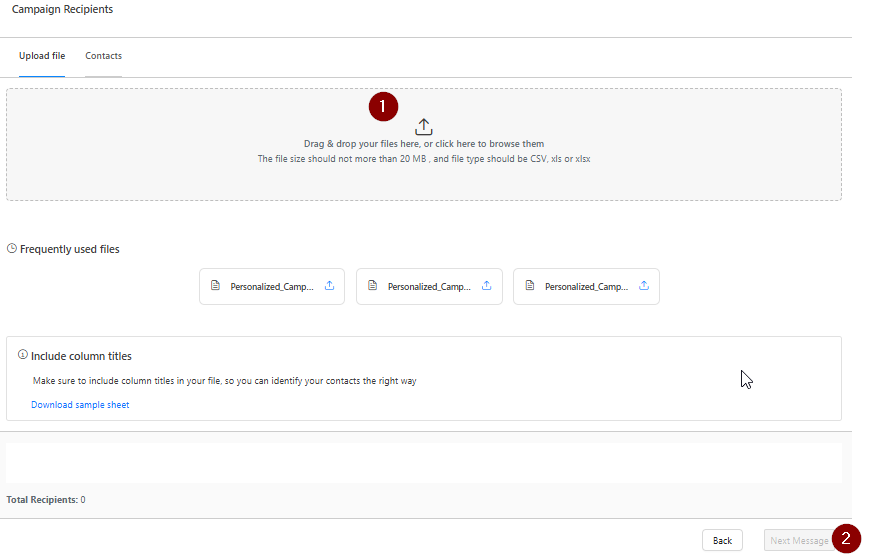Click 'Make sure to include column titles' text
The height and width of the screenshot is (556, 870).
(224, 381)
